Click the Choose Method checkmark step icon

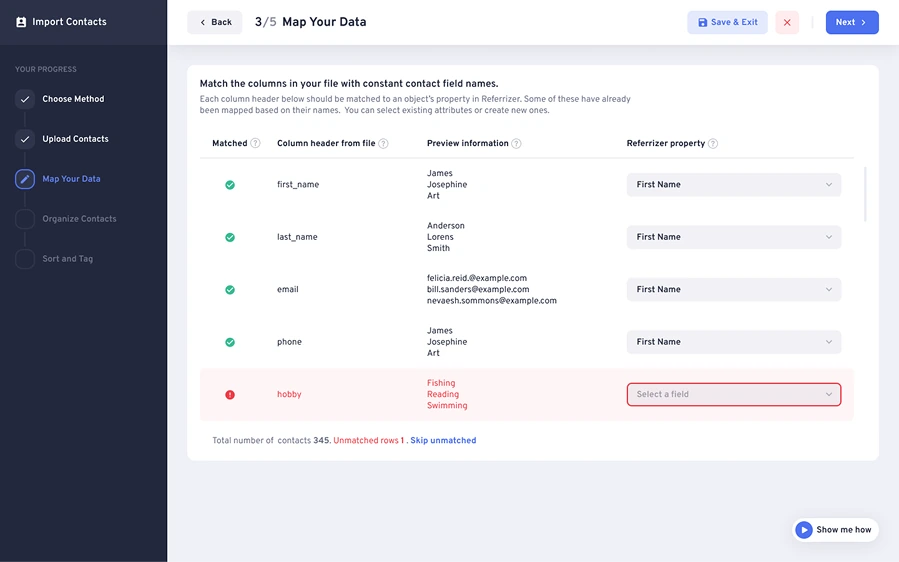point(25,99)
